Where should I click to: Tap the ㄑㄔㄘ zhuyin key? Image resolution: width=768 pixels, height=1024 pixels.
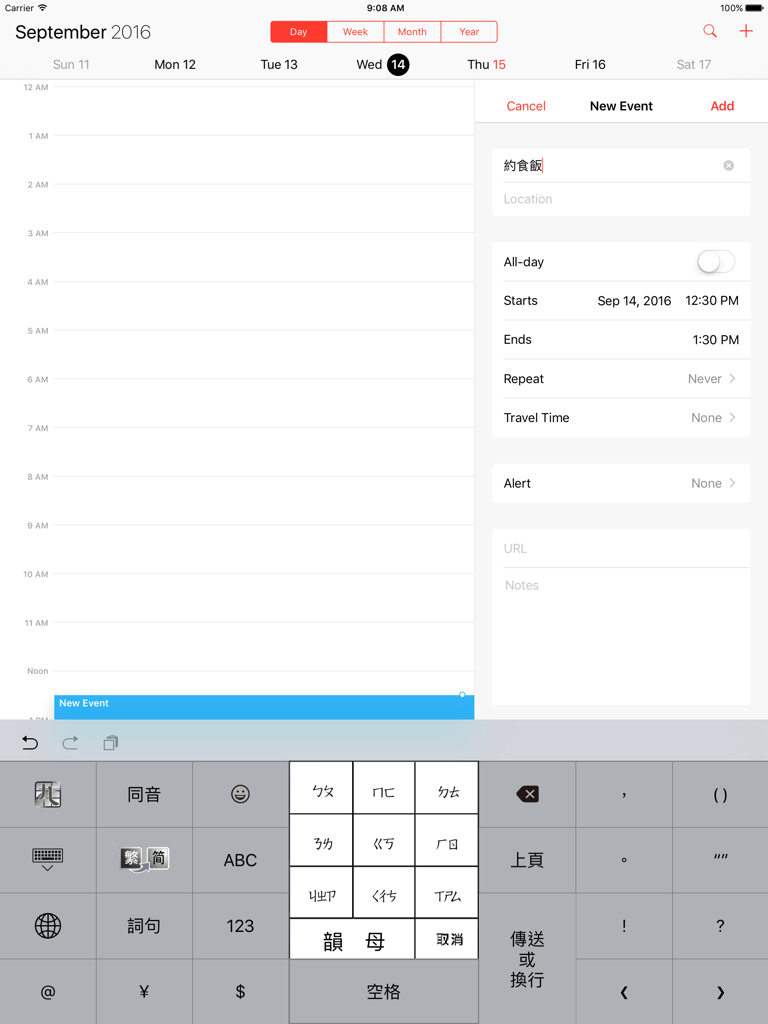click(384, 893)
